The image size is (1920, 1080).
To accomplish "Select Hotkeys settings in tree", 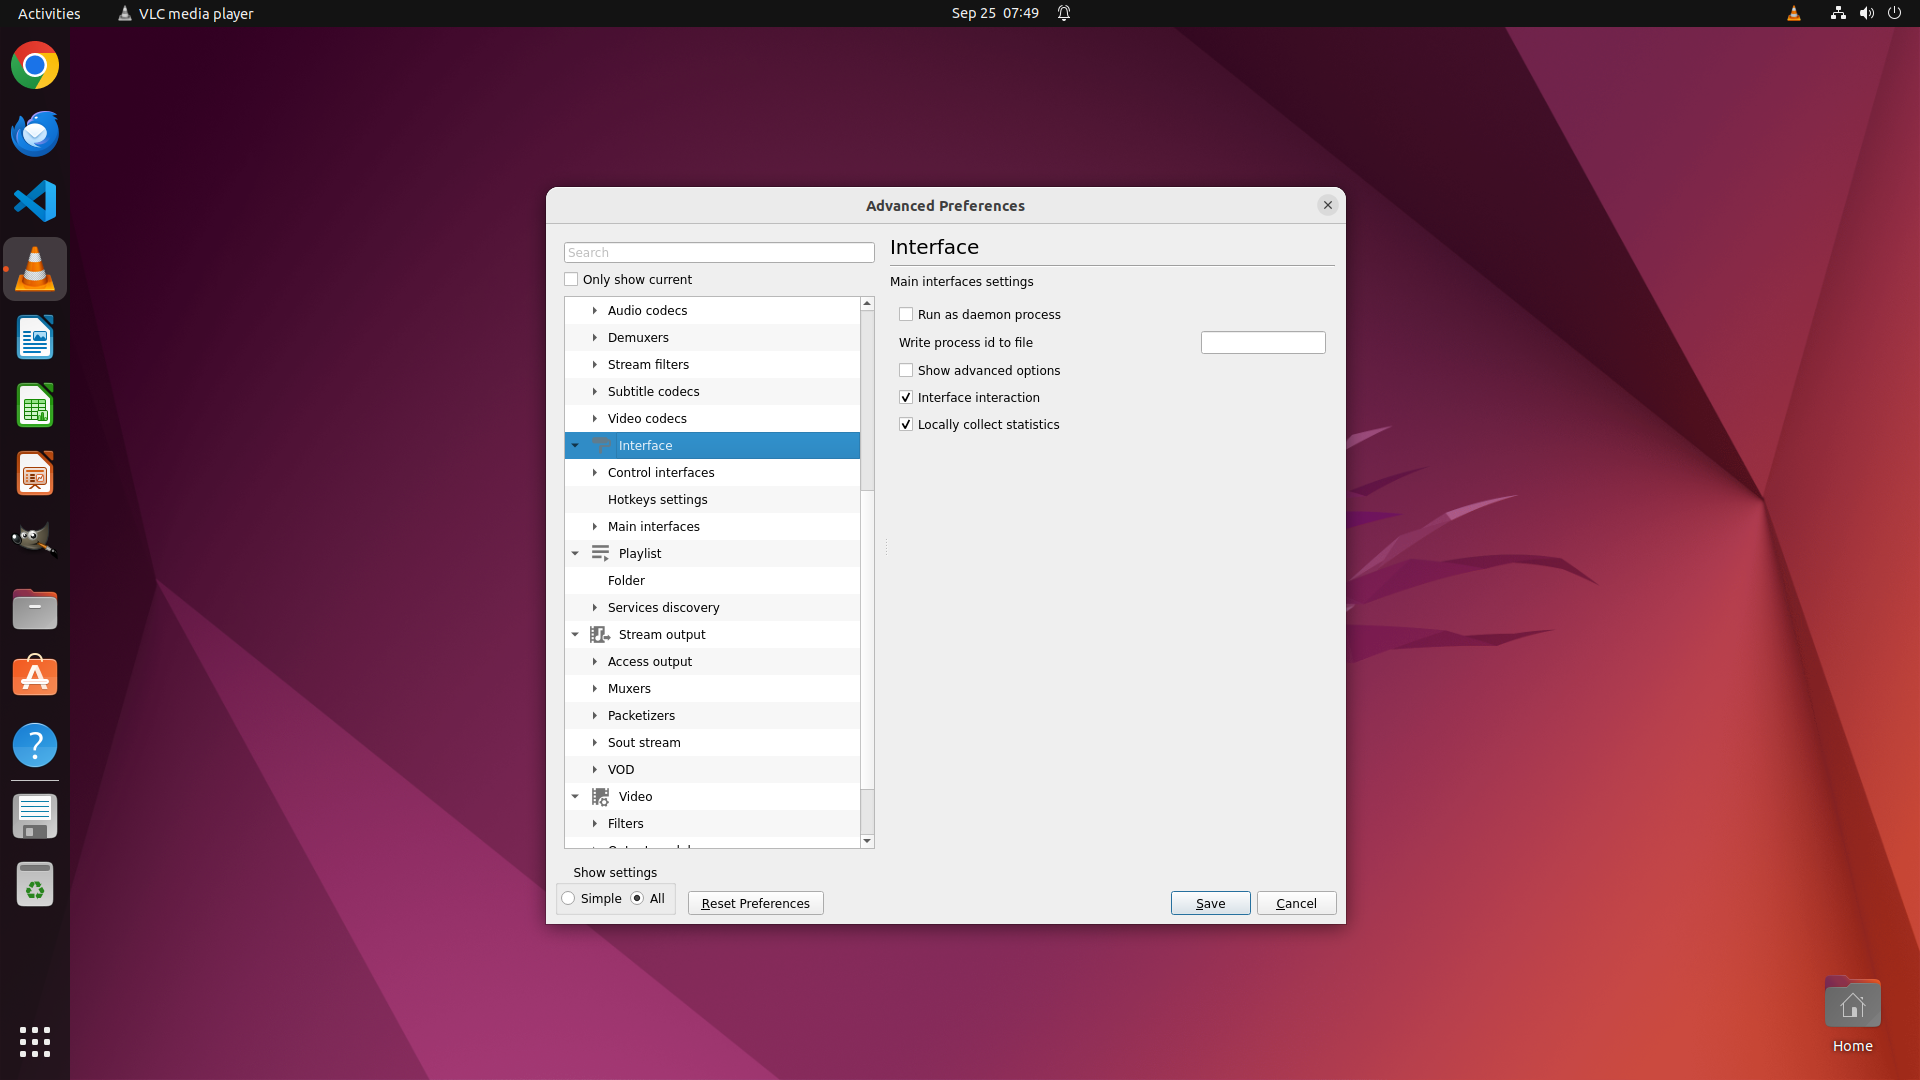I will point(657,499).
